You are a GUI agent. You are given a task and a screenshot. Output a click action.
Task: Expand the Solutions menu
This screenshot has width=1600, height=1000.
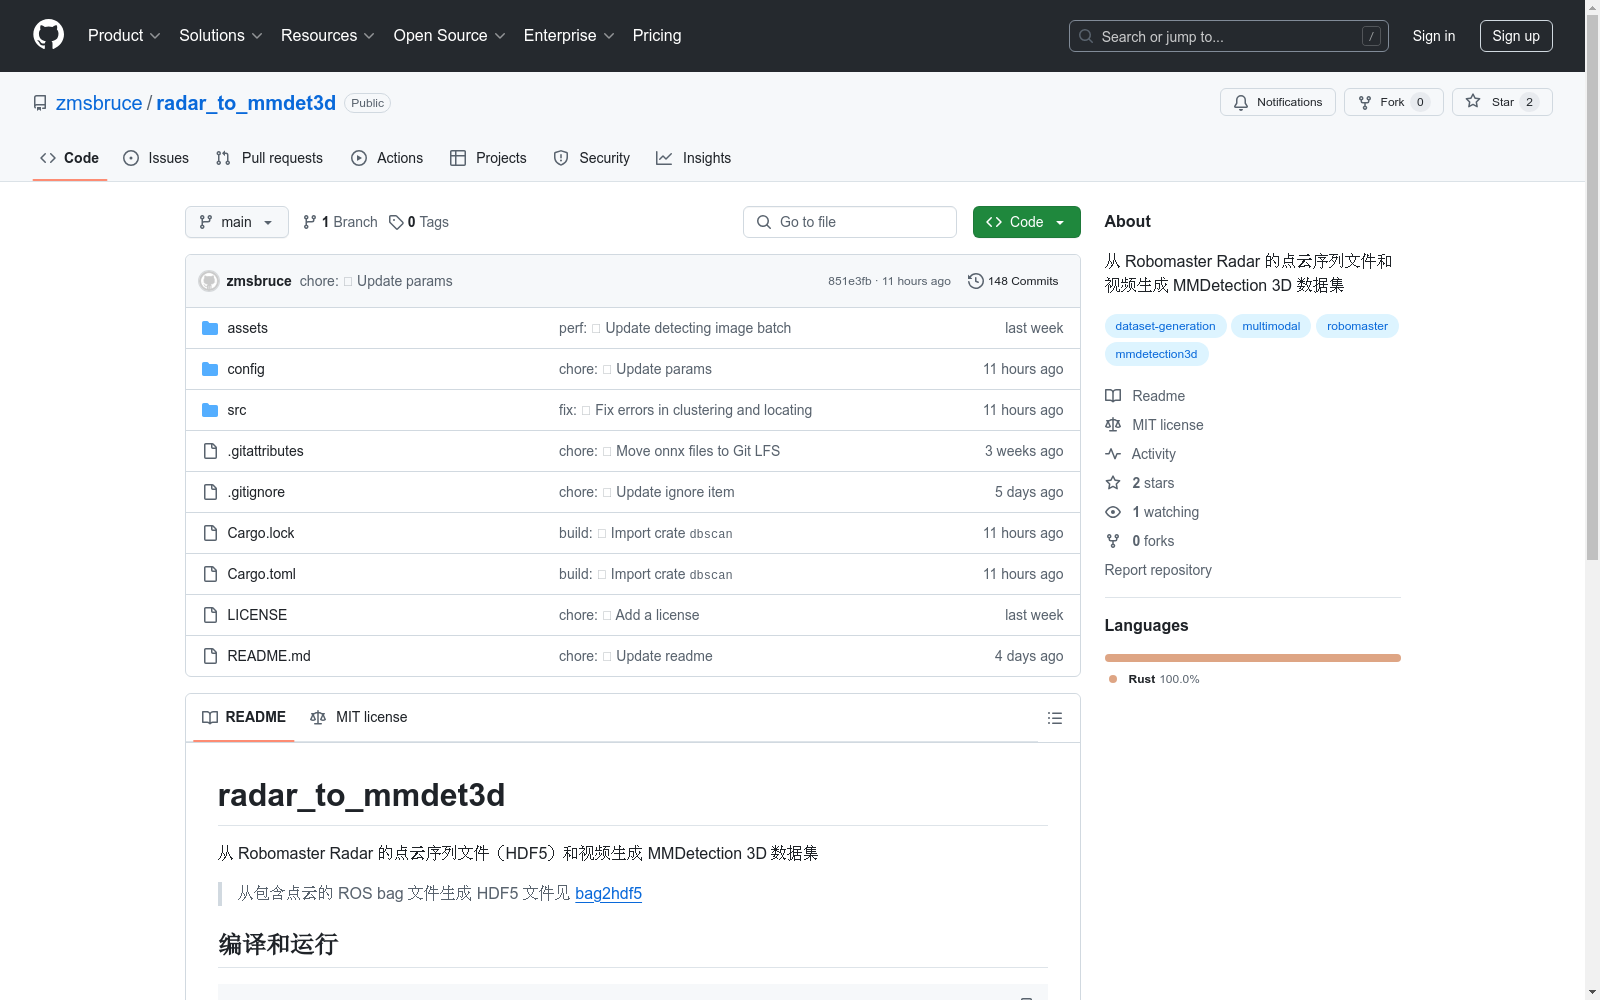[220, 35]
